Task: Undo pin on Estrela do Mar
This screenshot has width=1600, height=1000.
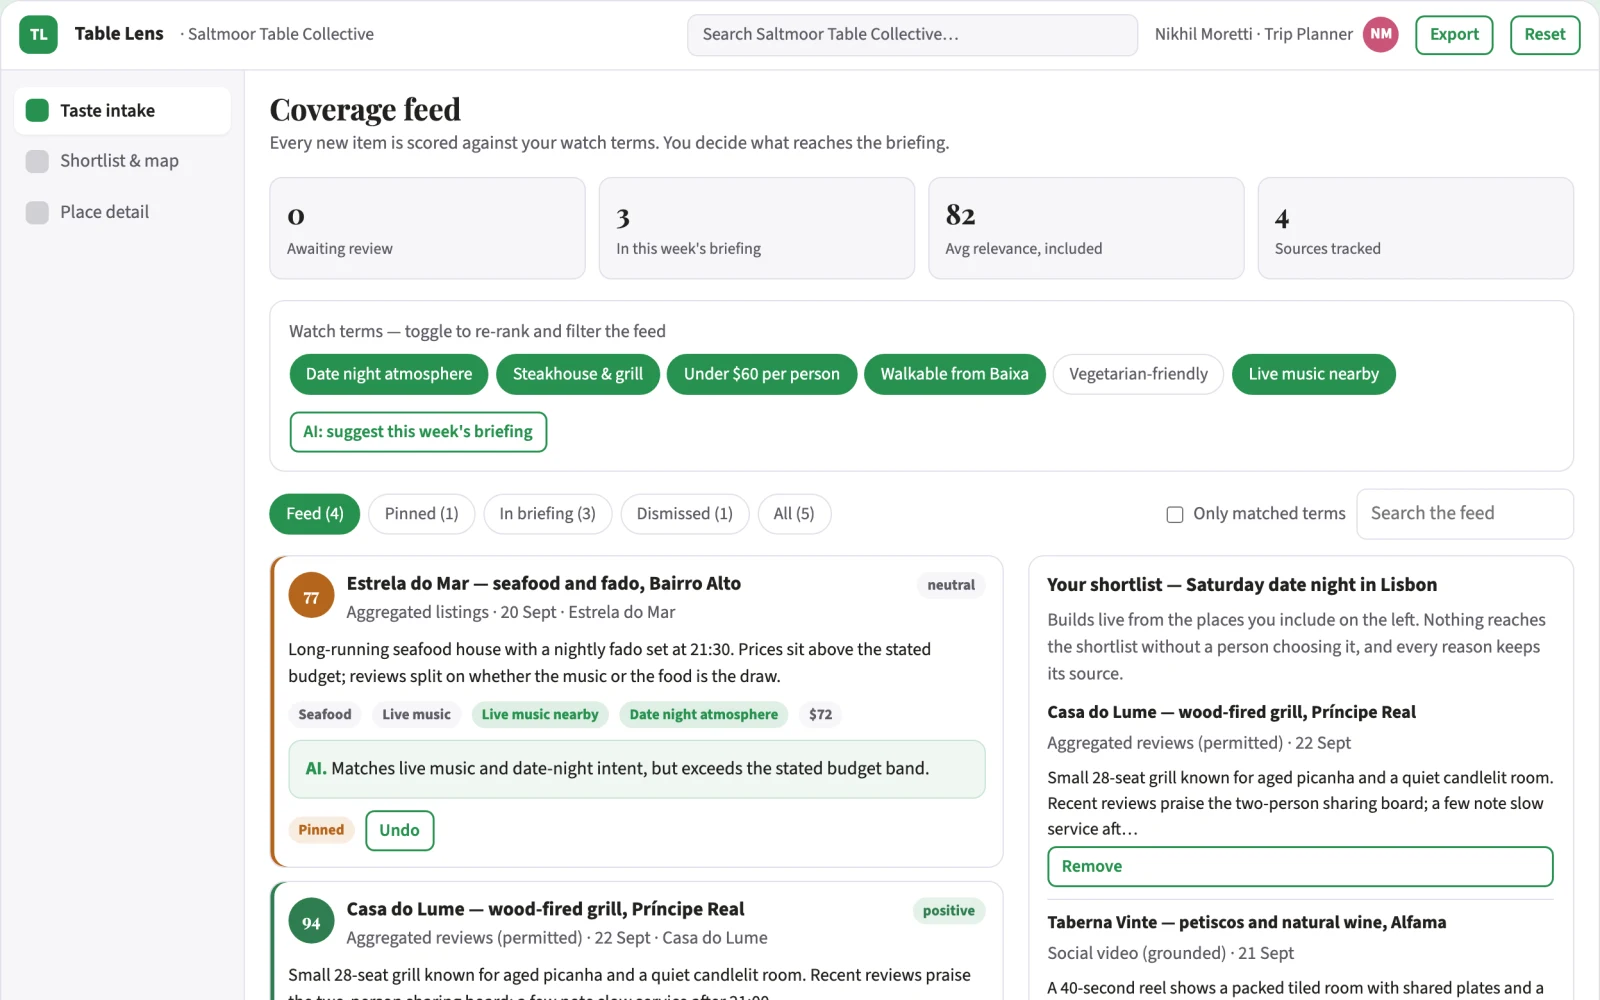Action: [399, 830]
